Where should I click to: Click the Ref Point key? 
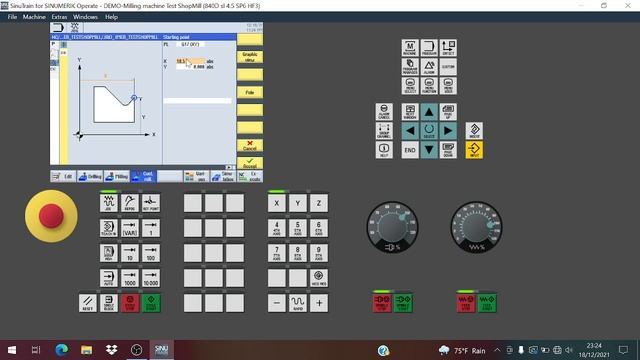[x=151, y=203]
